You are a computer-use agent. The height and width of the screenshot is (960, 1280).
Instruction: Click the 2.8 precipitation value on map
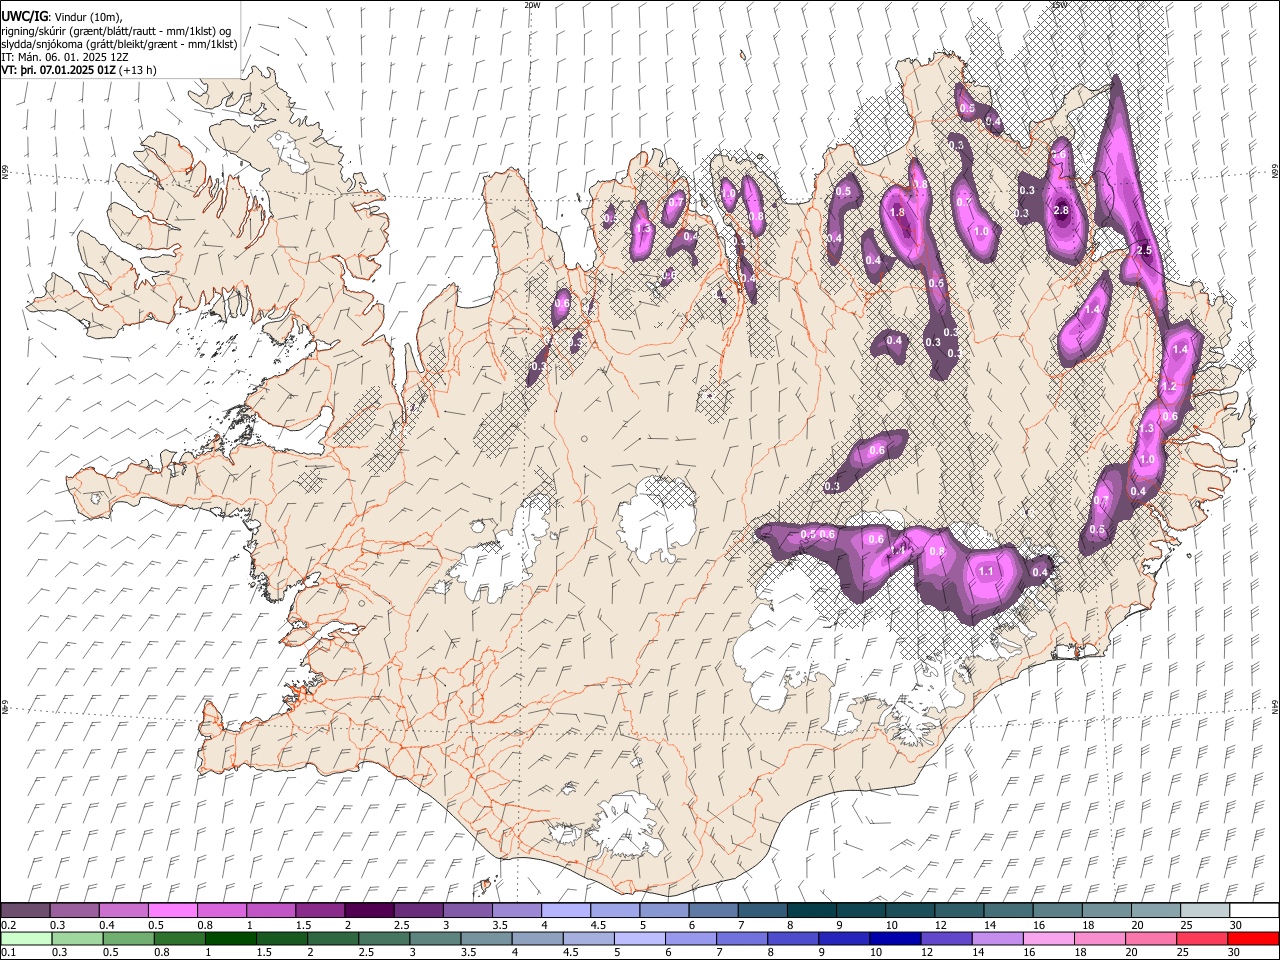1062,211
